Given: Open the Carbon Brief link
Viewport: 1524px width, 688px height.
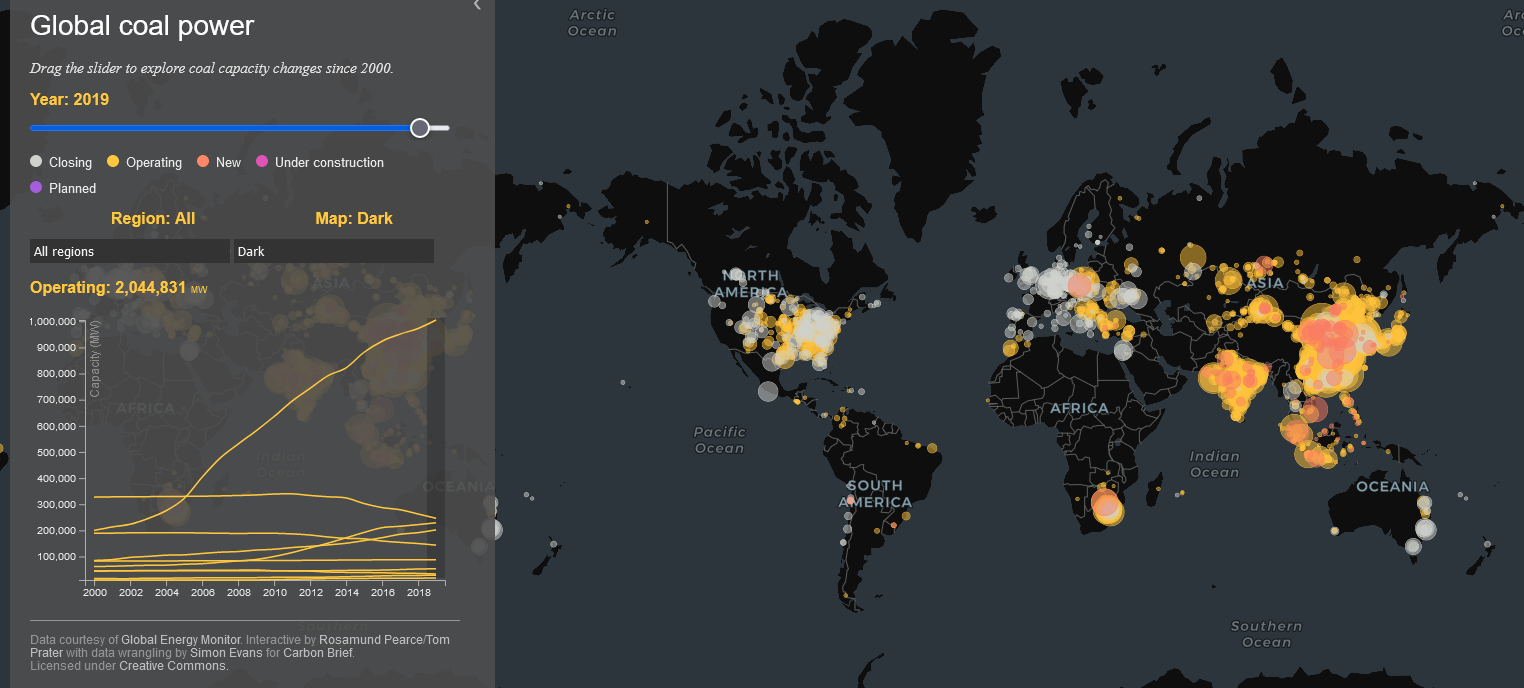Looking at the screenshot, I should point(318,653).
